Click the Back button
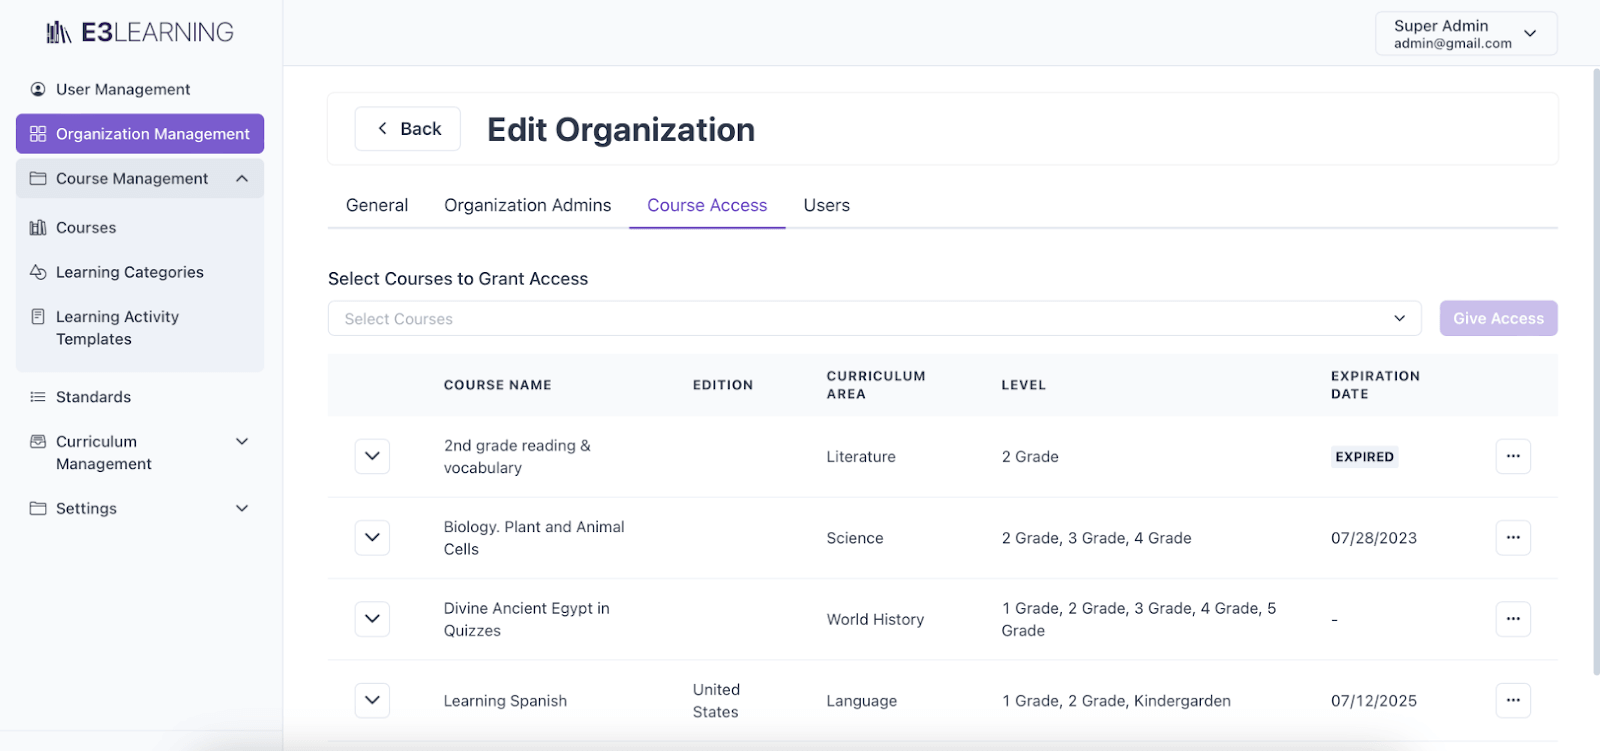 tap(408, 129)
